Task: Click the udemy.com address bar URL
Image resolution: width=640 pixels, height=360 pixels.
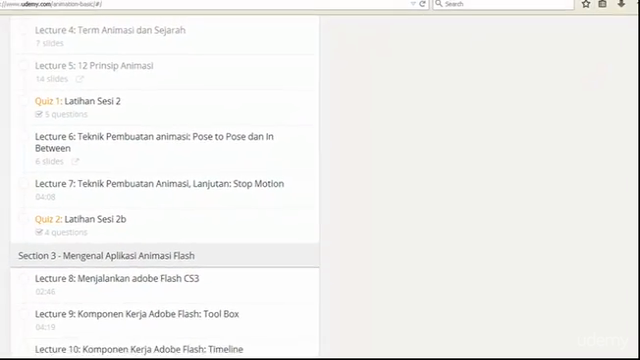Action: click(51, 4)
